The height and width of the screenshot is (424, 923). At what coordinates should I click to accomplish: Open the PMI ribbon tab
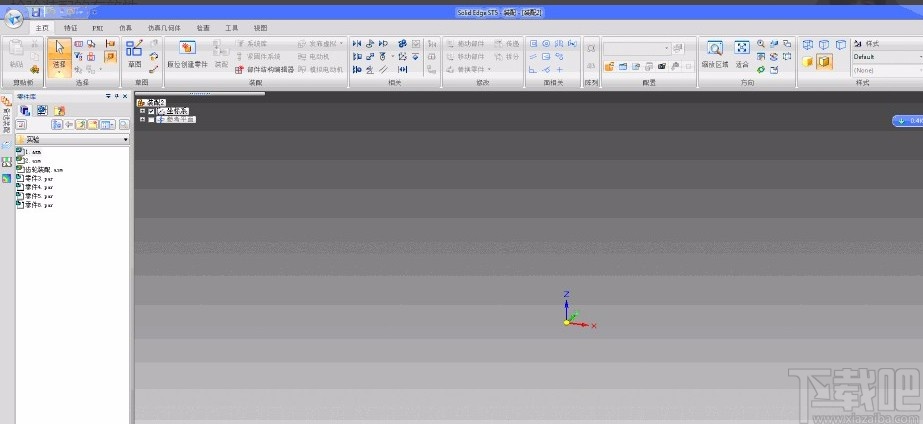coord(98,28)
